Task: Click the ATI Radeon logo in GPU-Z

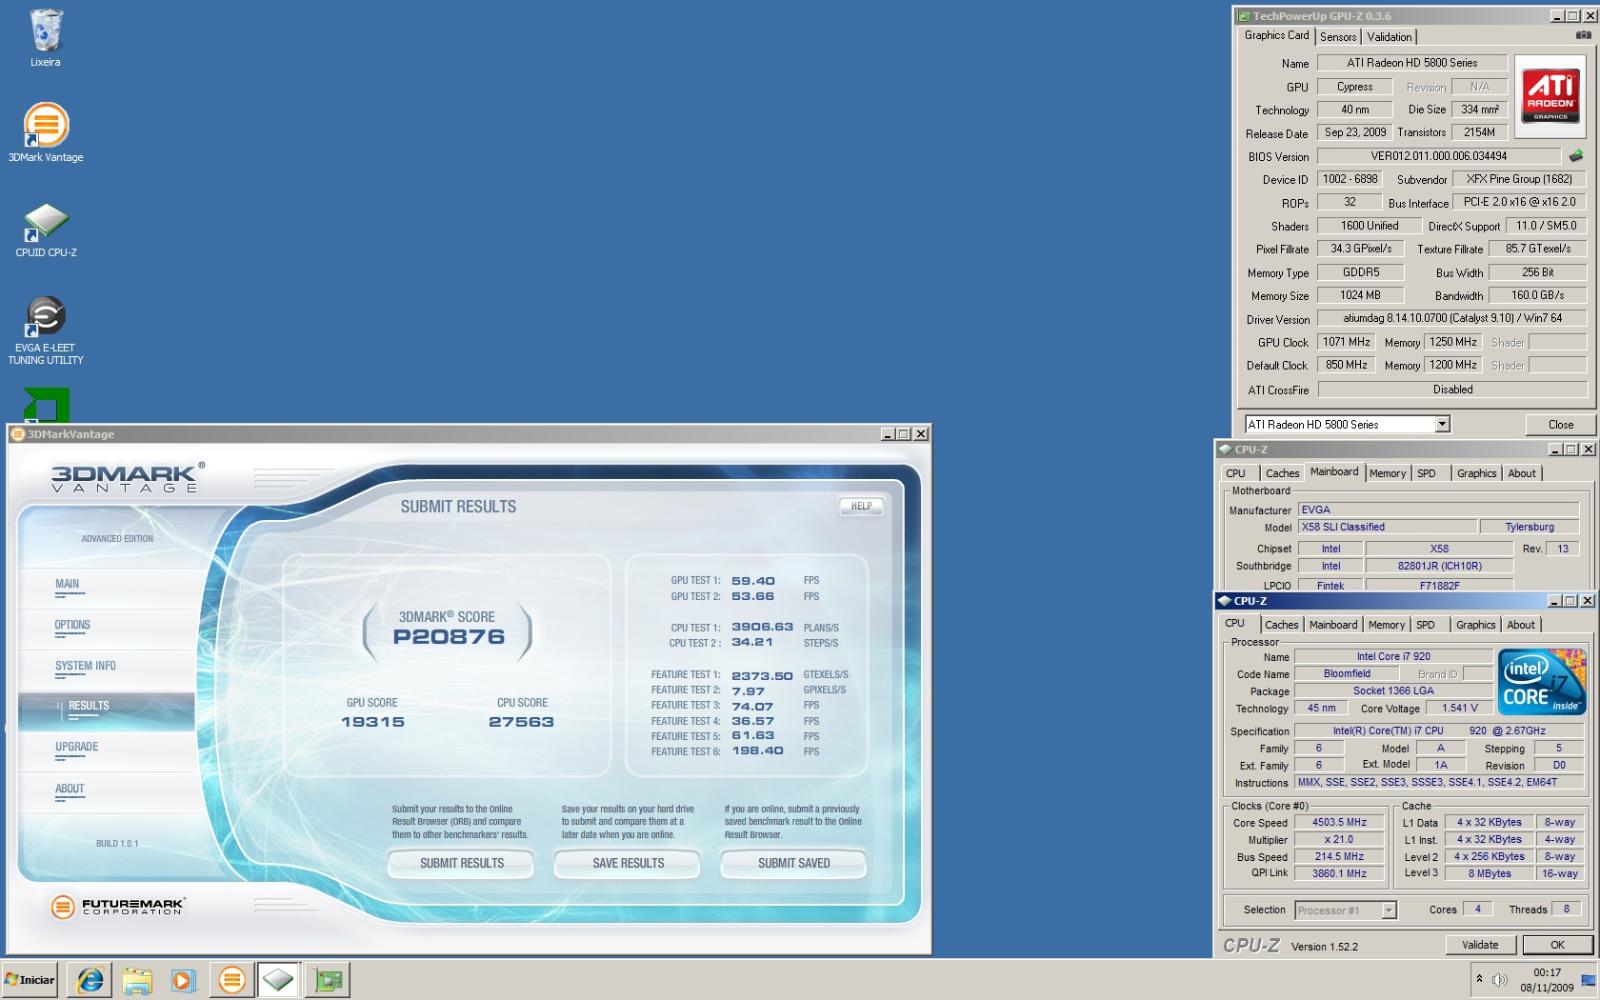Action: pyautogui.click(x=1550, y=96)
